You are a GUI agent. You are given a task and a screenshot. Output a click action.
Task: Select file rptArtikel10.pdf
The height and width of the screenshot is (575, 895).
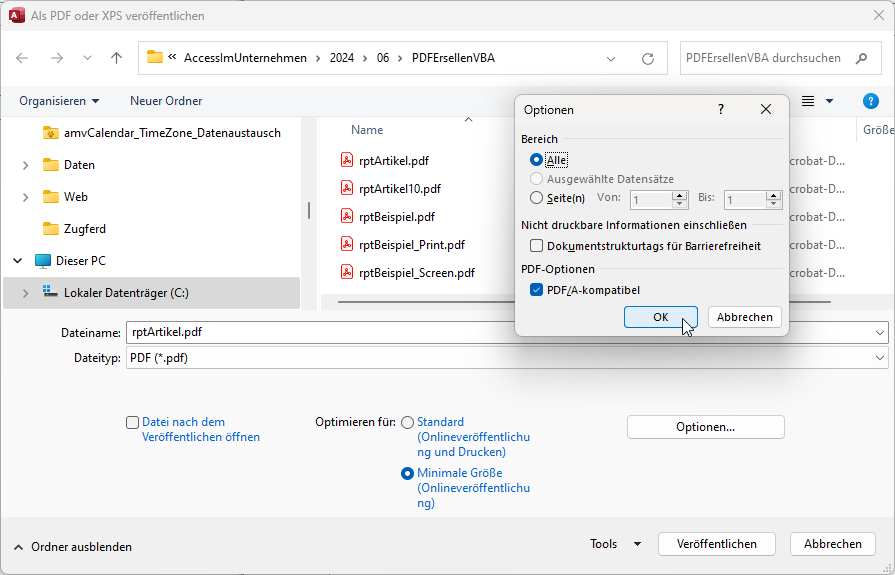click(x=400, y=189)
